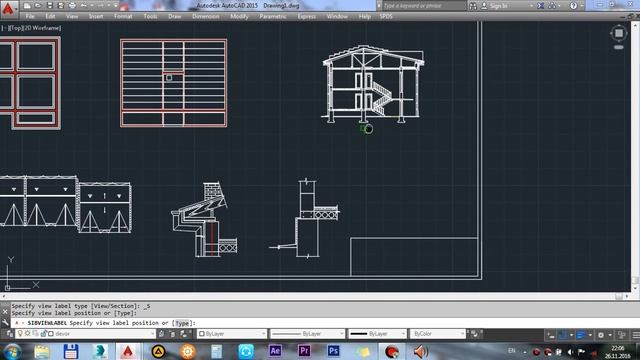Click the Undo arrow in Quick Access toolbar

pos(84,6)
